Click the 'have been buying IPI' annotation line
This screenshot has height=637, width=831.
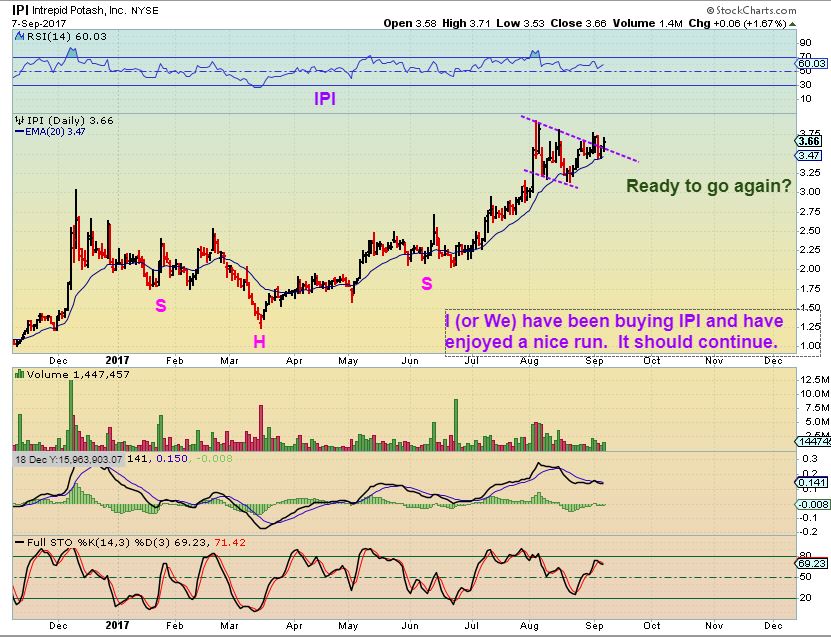pyautogui.click(x=614, y=321)
